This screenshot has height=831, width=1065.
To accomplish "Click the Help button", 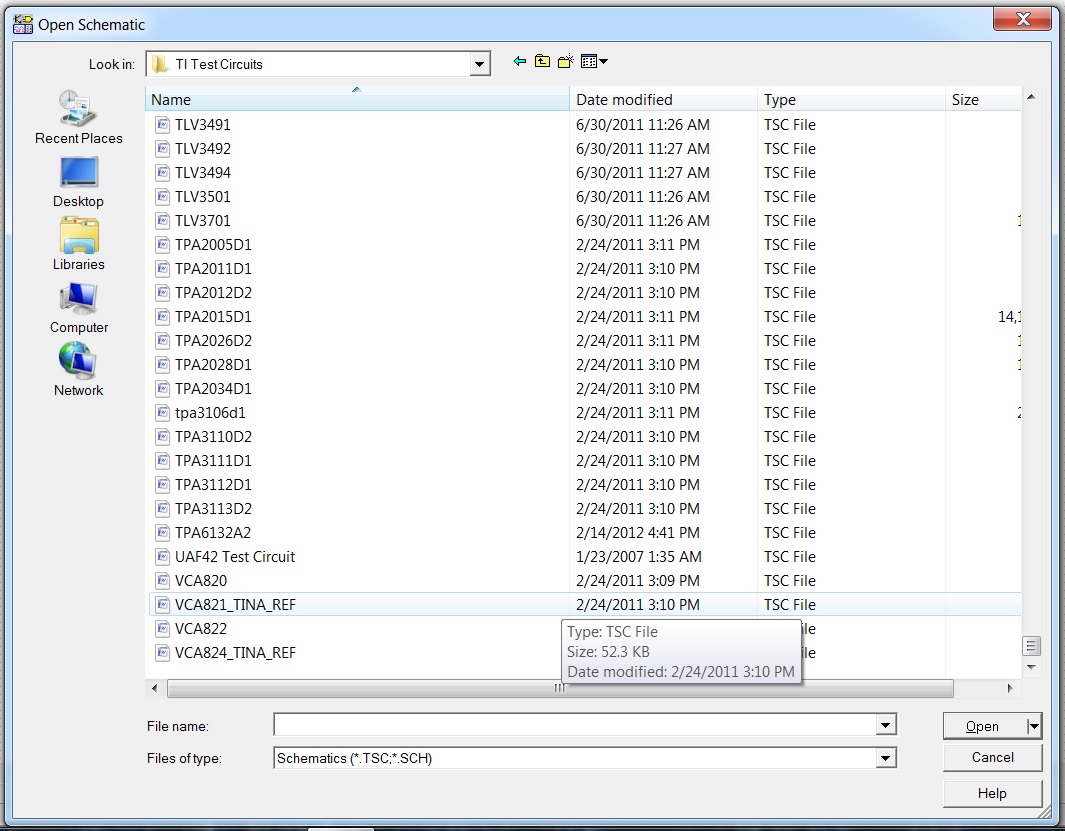I will 992,794.
